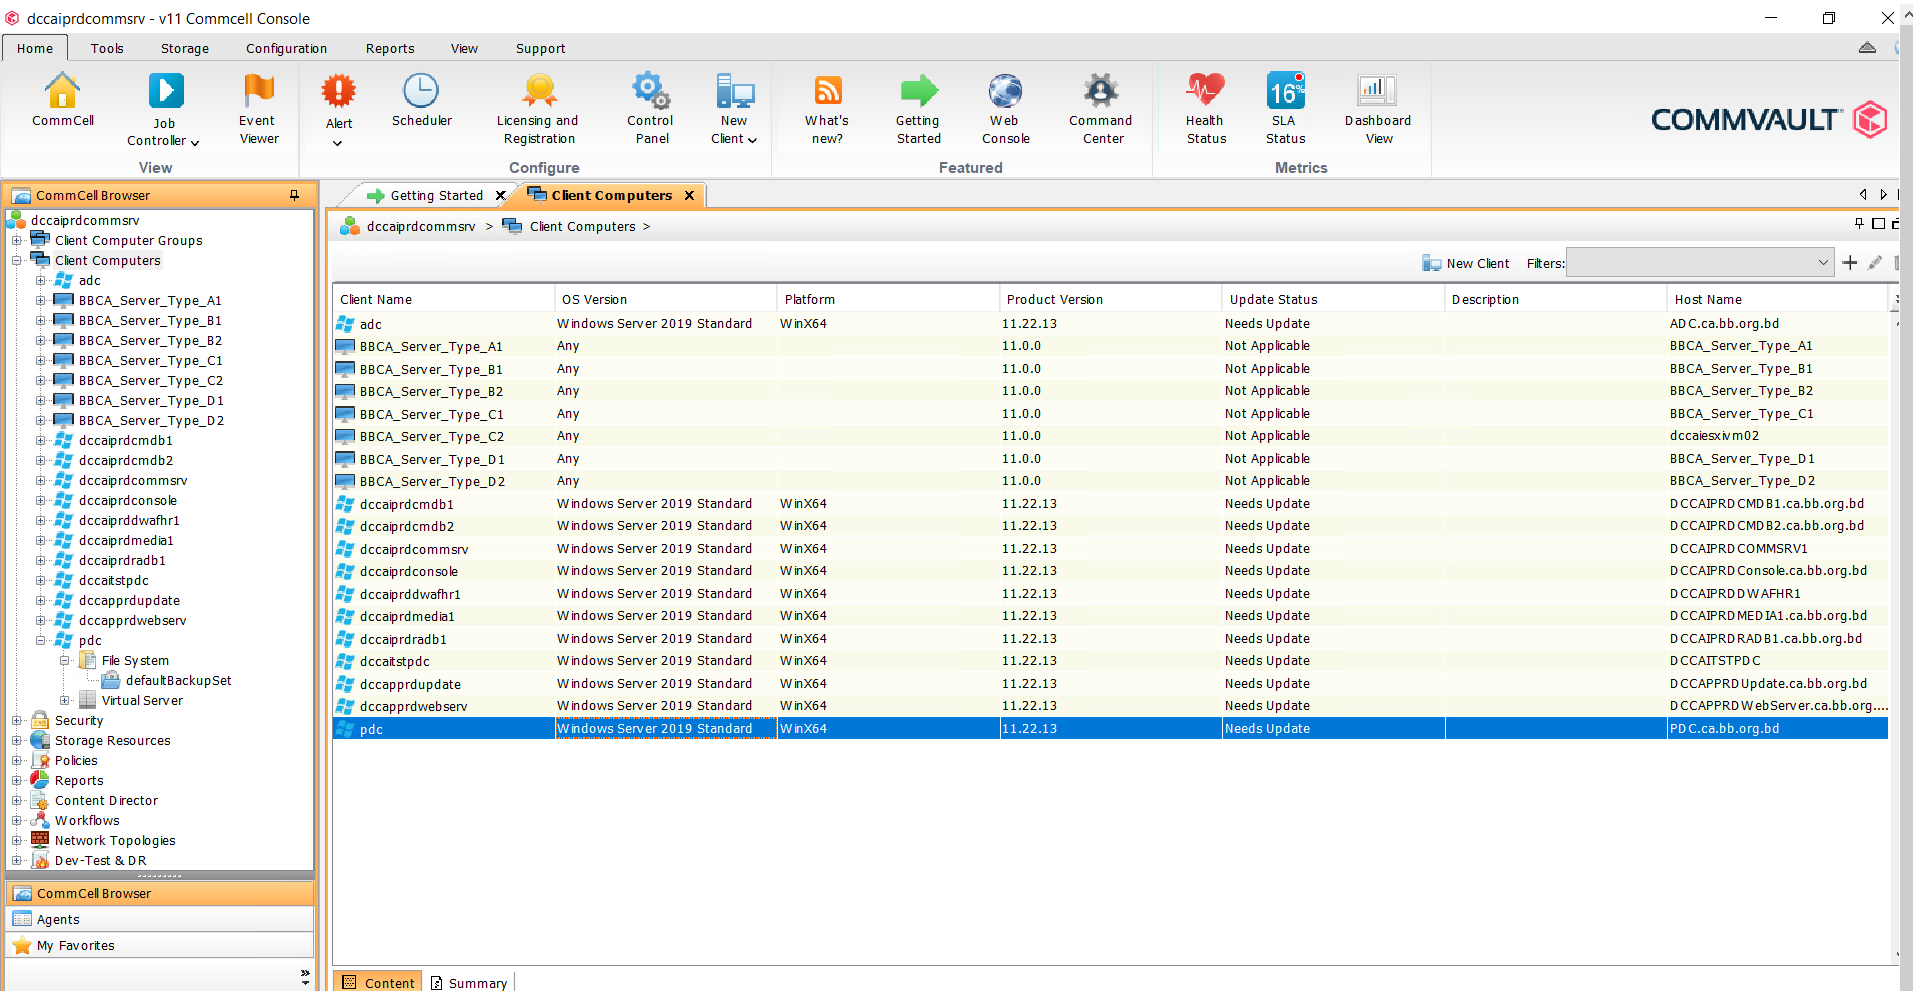Open the Control Panel
The image size is (1913, 991).
651,109
